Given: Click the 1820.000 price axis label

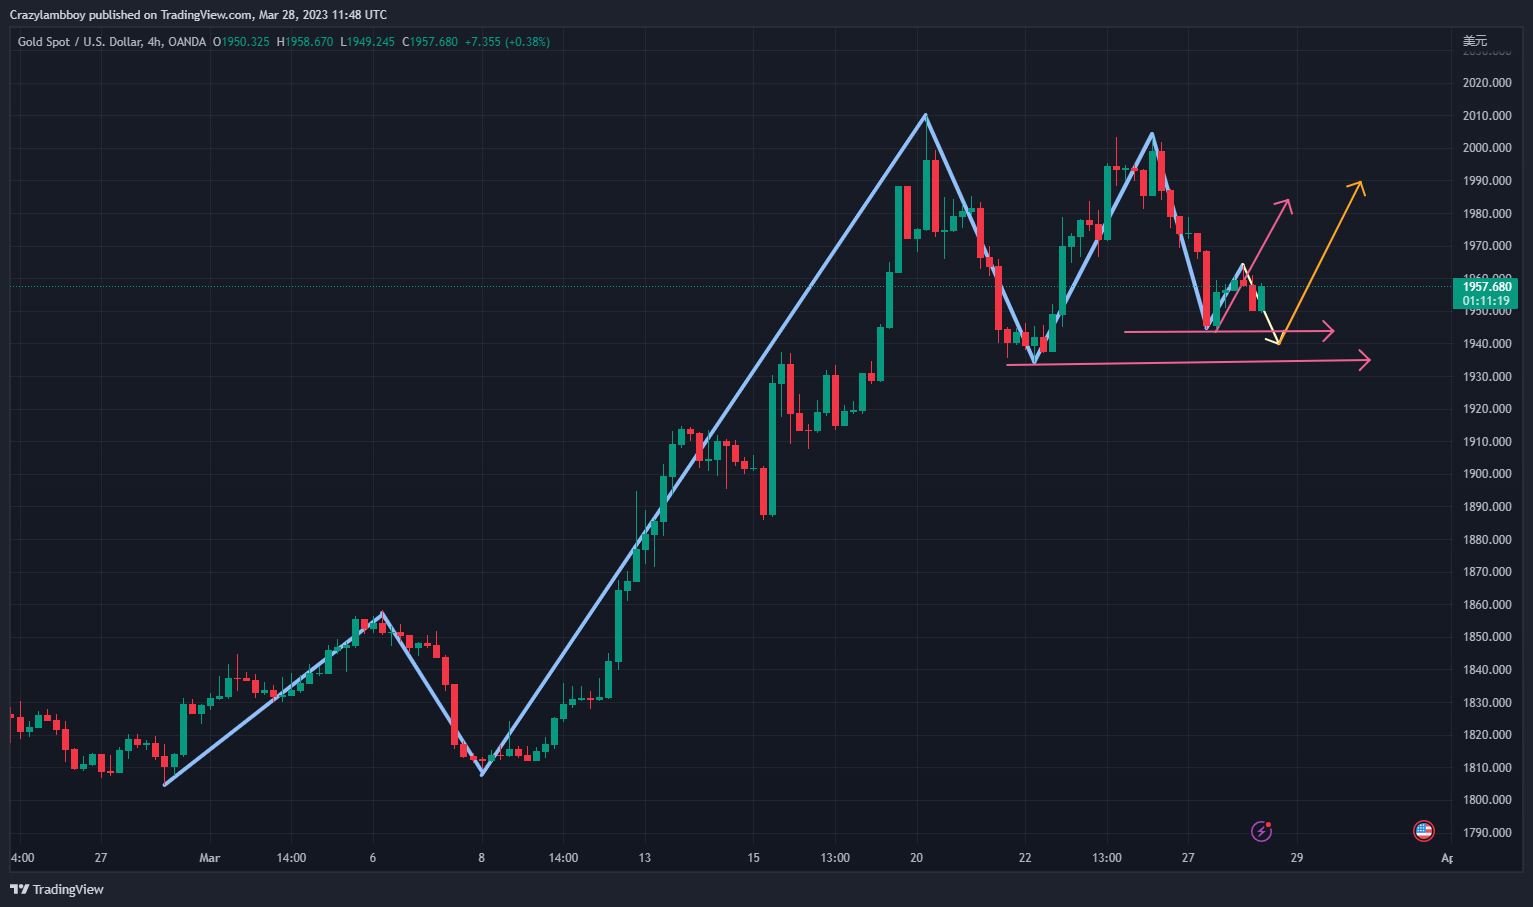Looking at the screenshot, I should tap(1487, 735).
